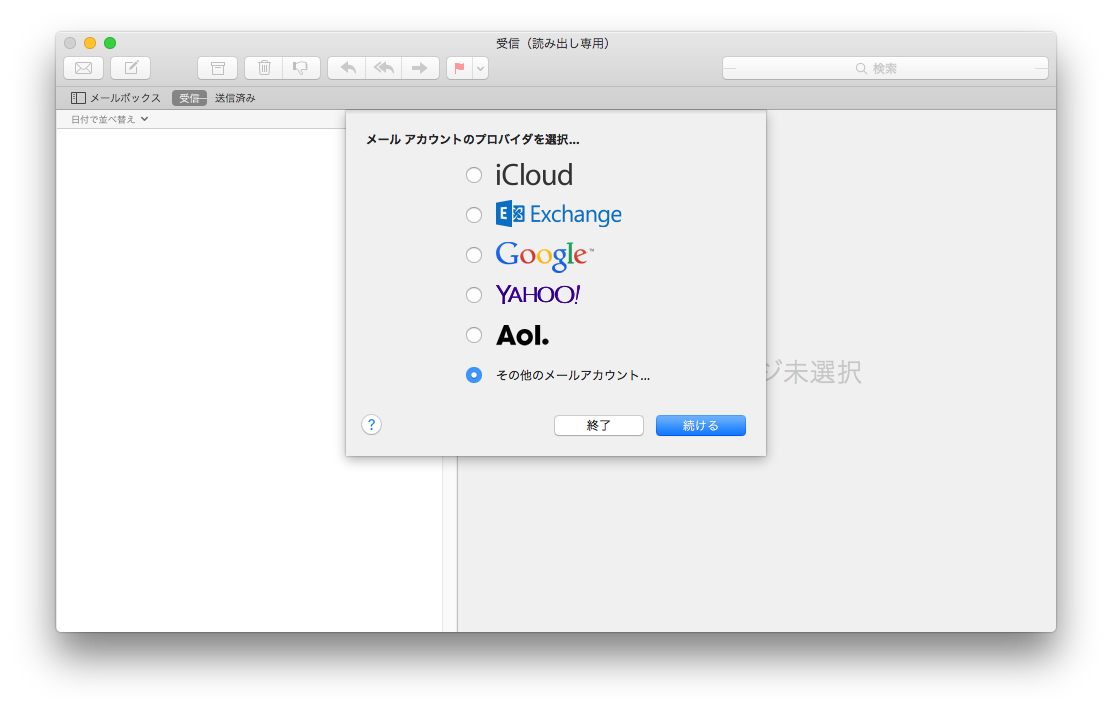The image size is (1112, 712).
Task: Minimize the window with yellow button
Action: [90, 43]
